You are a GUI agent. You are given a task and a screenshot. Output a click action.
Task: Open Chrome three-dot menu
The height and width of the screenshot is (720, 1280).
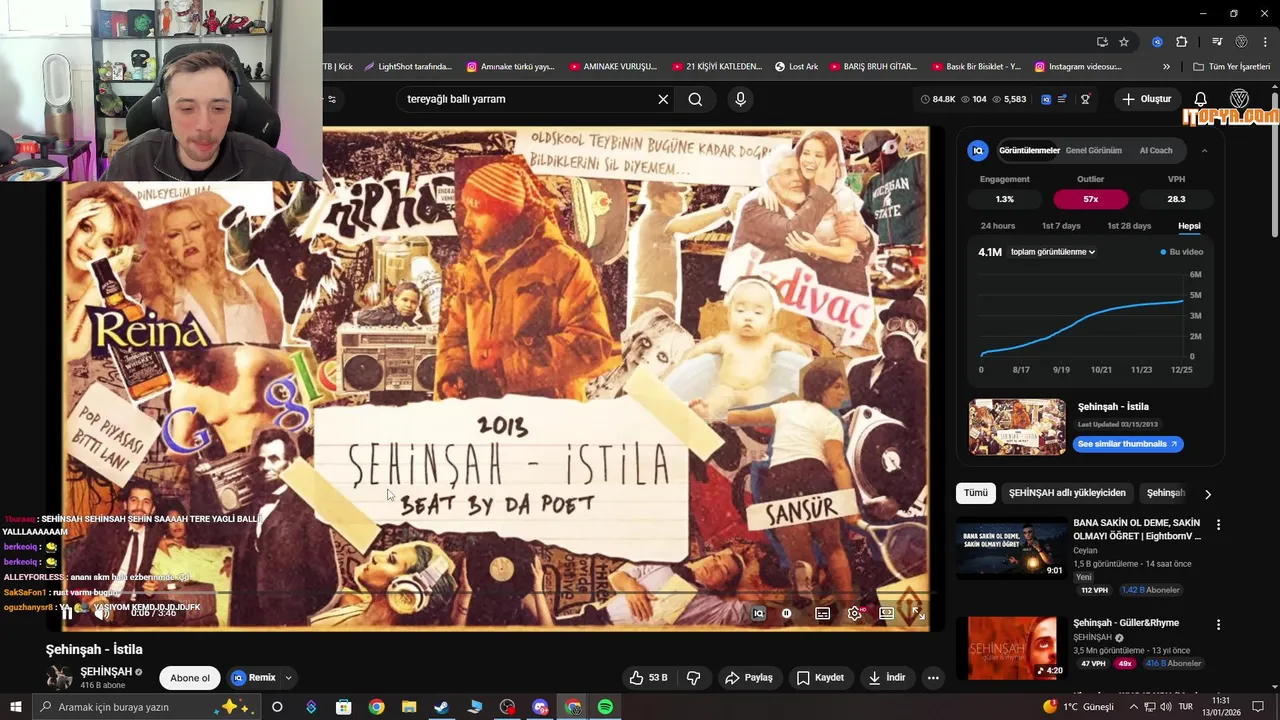pyautogui.click(x=1265, y=42)
